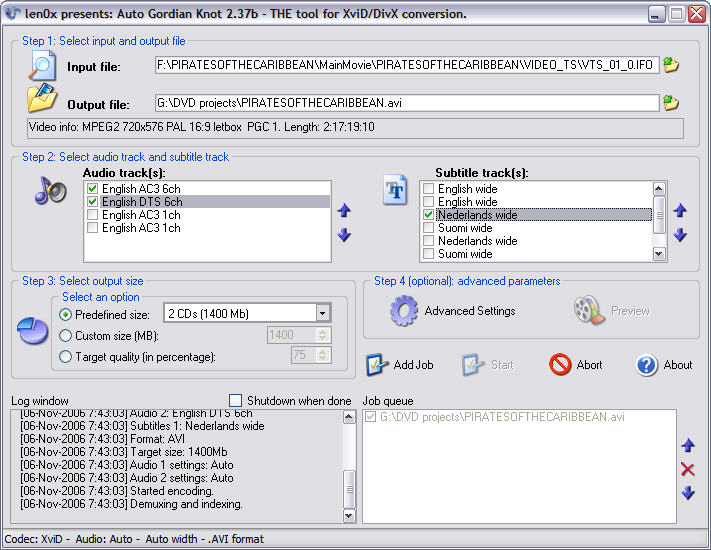Select Predefined size radio option
The image size is (711, 550).
click(66, 314)
